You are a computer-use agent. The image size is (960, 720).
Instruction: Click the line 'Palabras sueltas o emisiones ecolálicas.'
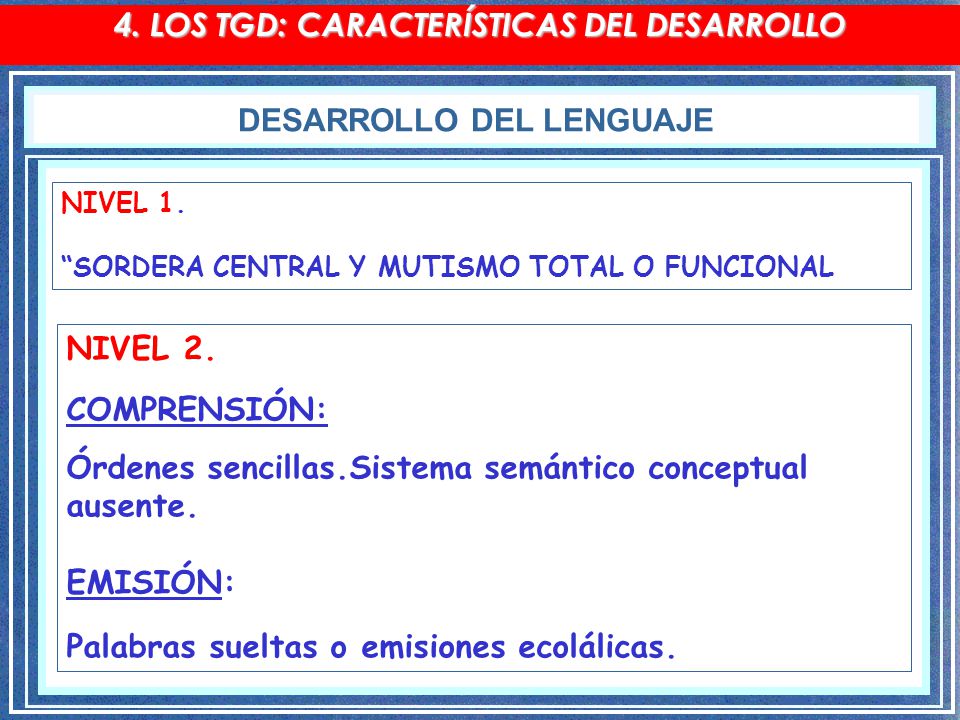tap(370, 647)
